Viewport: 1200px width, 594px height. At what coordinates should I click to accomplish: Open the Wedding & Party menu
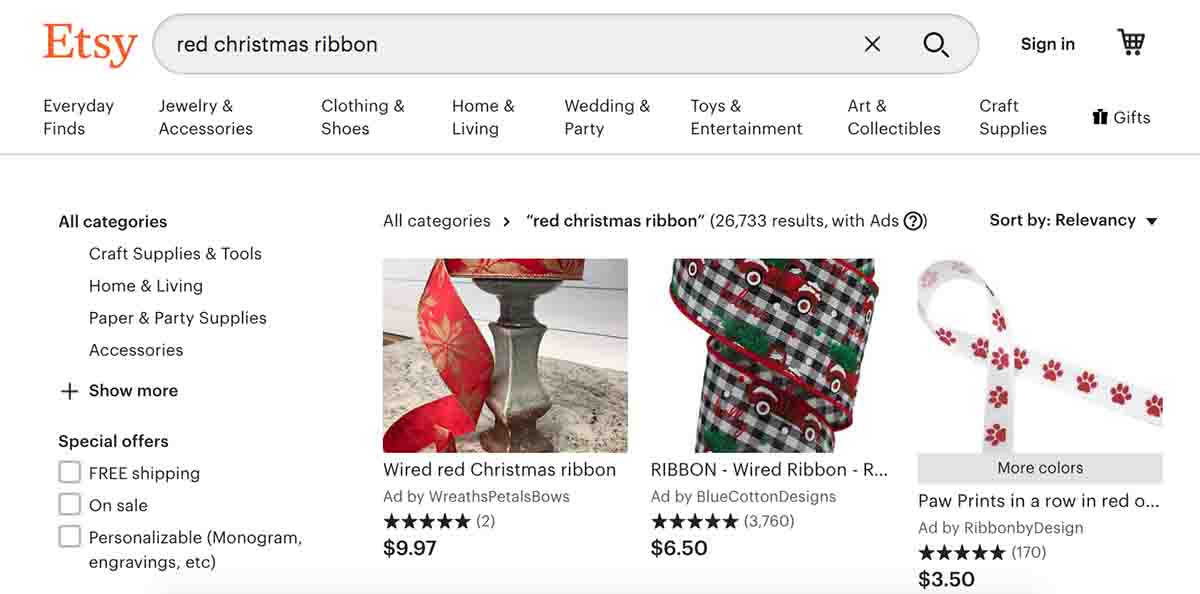tap(607, 117)
